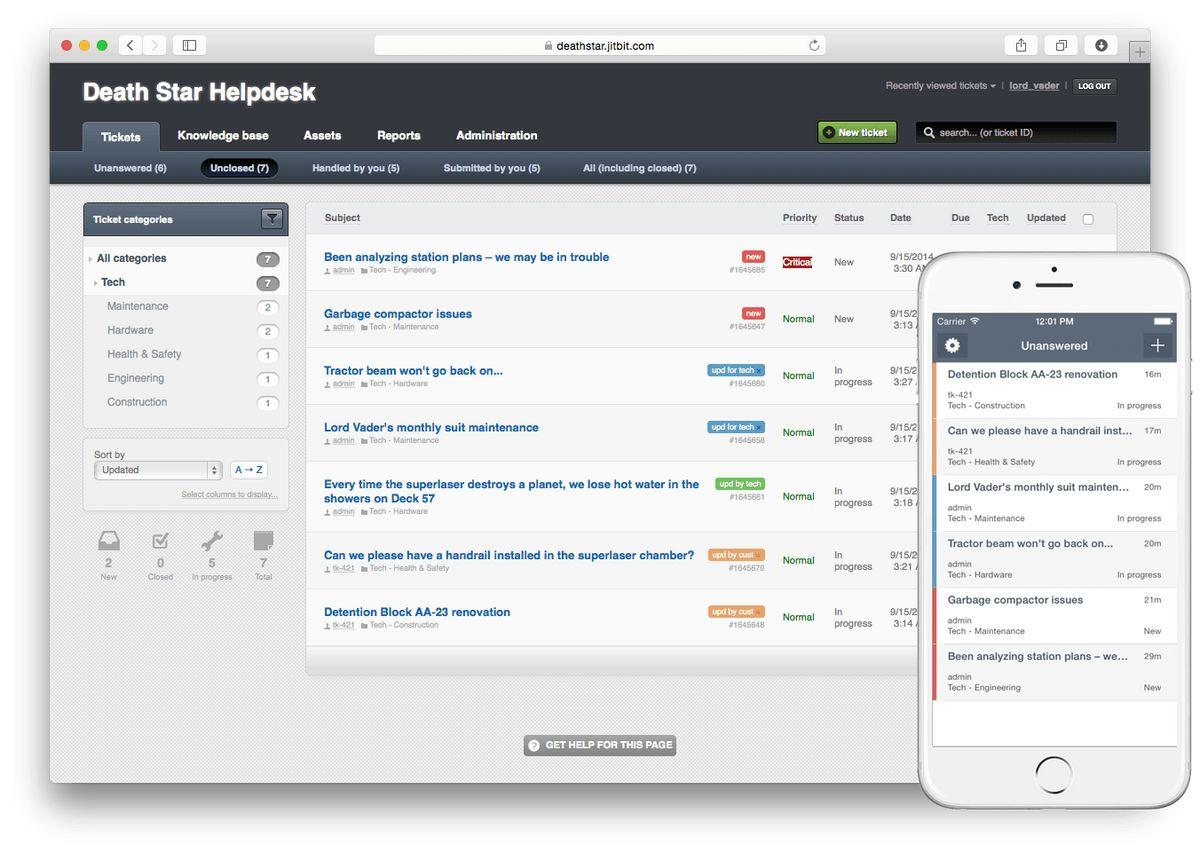
Task: Open the Garbage compactor issues ticket
Action: coord(398,314)
